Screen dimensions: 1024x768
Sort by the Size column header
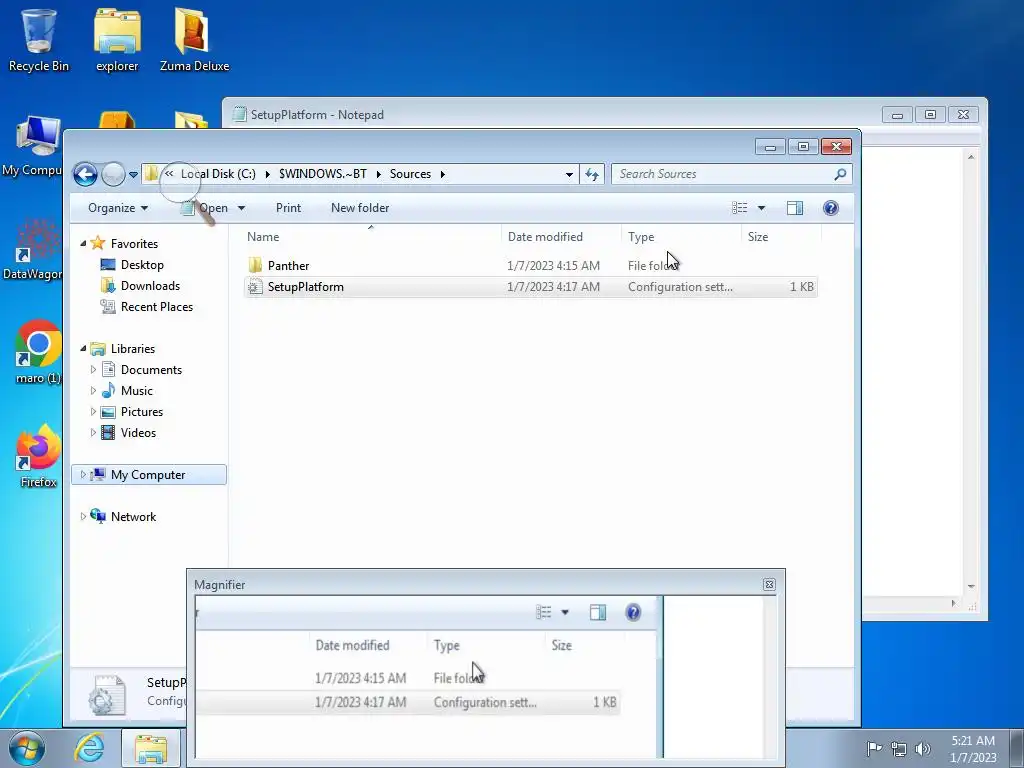coord(780,236)
